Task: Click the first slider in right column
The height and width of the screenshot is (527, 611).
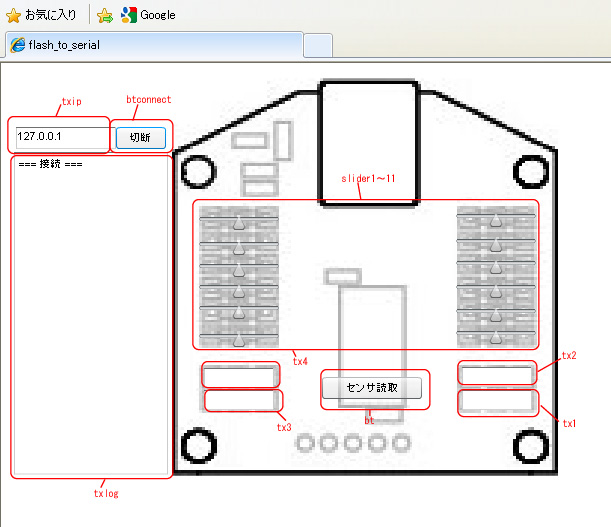Action: point(496,220)
